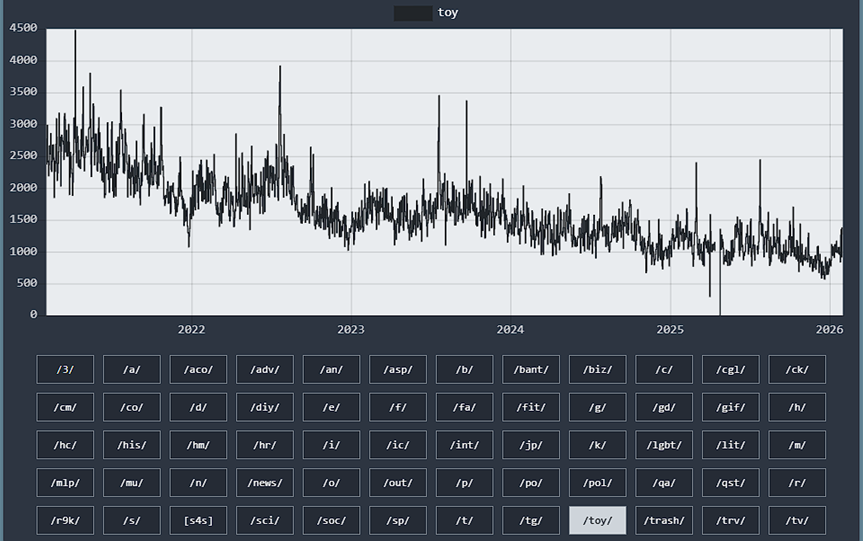Select the /out/ board button
This screenshot has height=541, width=863.
click(398, 483)
